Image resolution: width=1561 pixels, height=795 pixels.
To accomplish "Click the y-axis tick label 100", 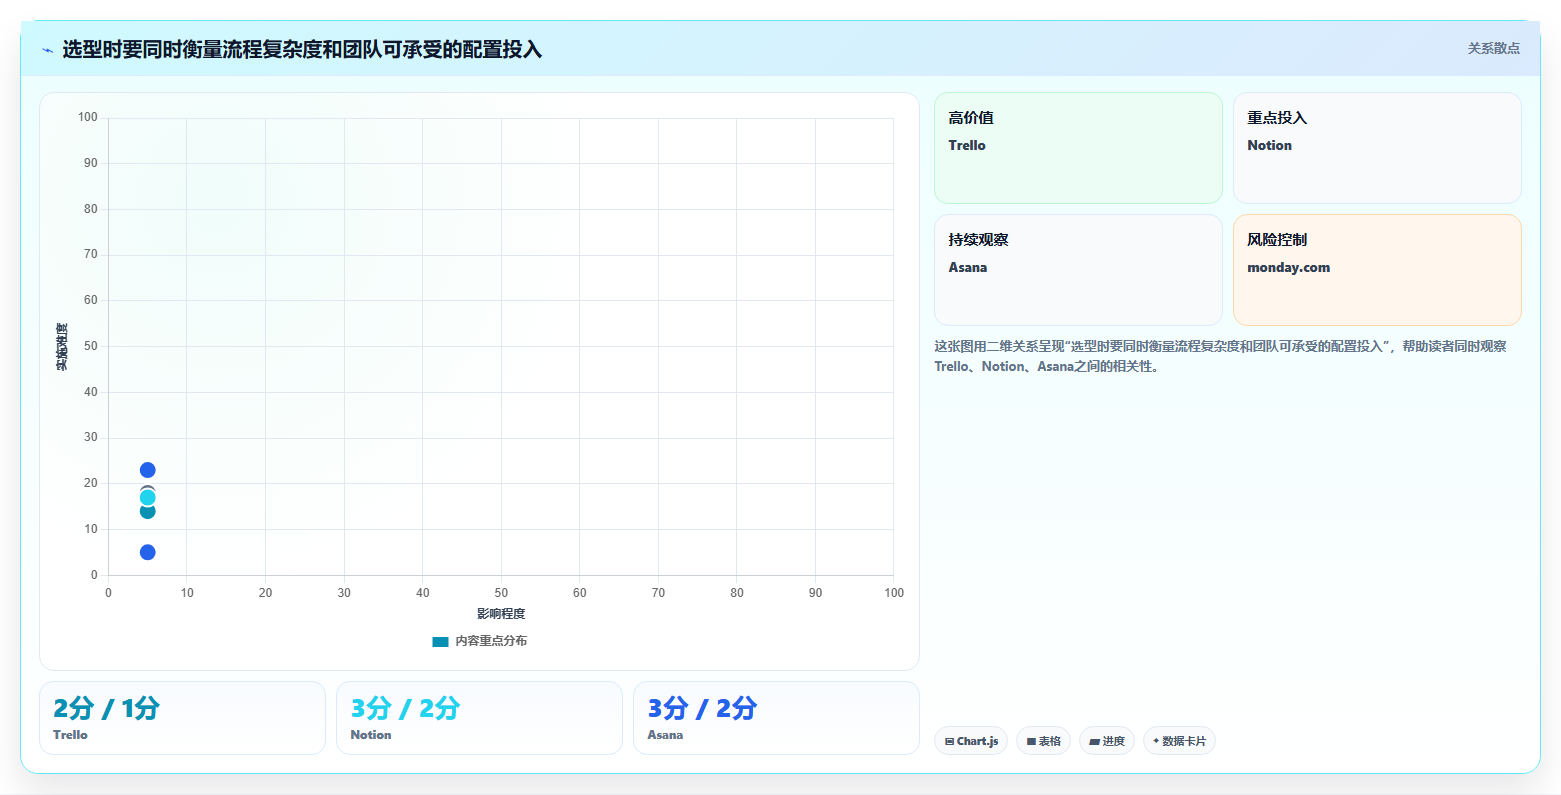I will 88,118.
